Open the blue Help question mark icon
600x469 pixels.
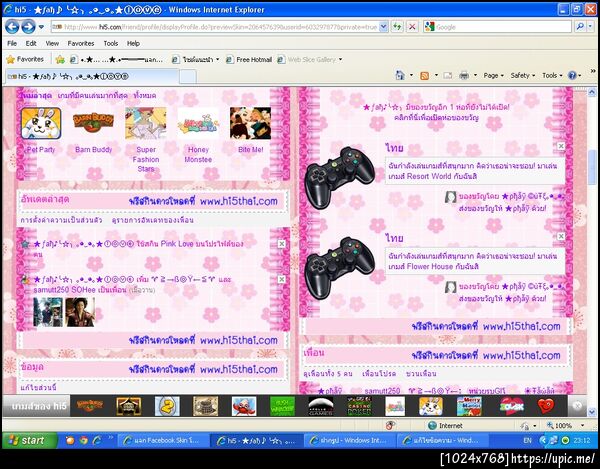click(572, 75)
